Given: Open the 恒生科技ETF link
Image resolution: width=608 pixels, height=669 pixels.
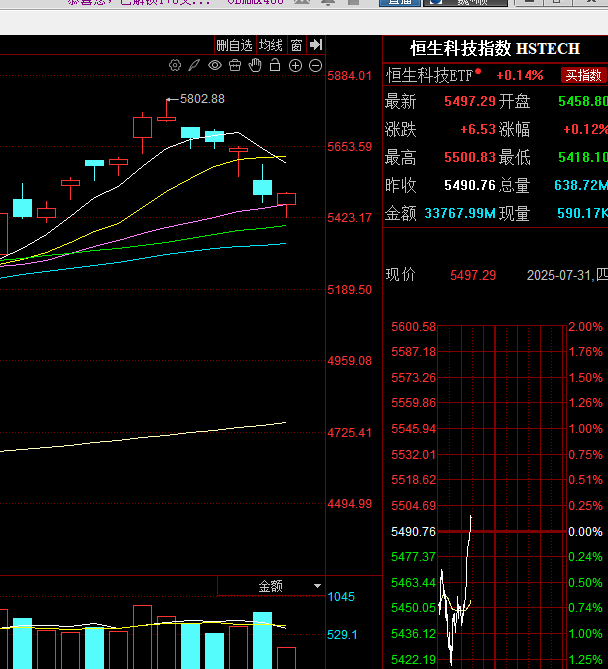Looking at the screenshot, I should coord(429,76).
